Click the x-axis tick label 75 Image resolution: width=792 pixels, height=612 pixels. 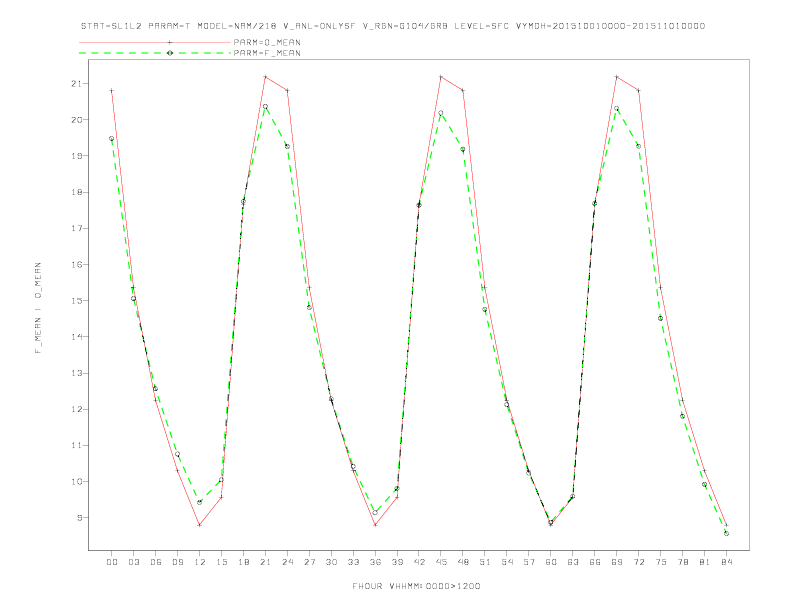point(661,562)
